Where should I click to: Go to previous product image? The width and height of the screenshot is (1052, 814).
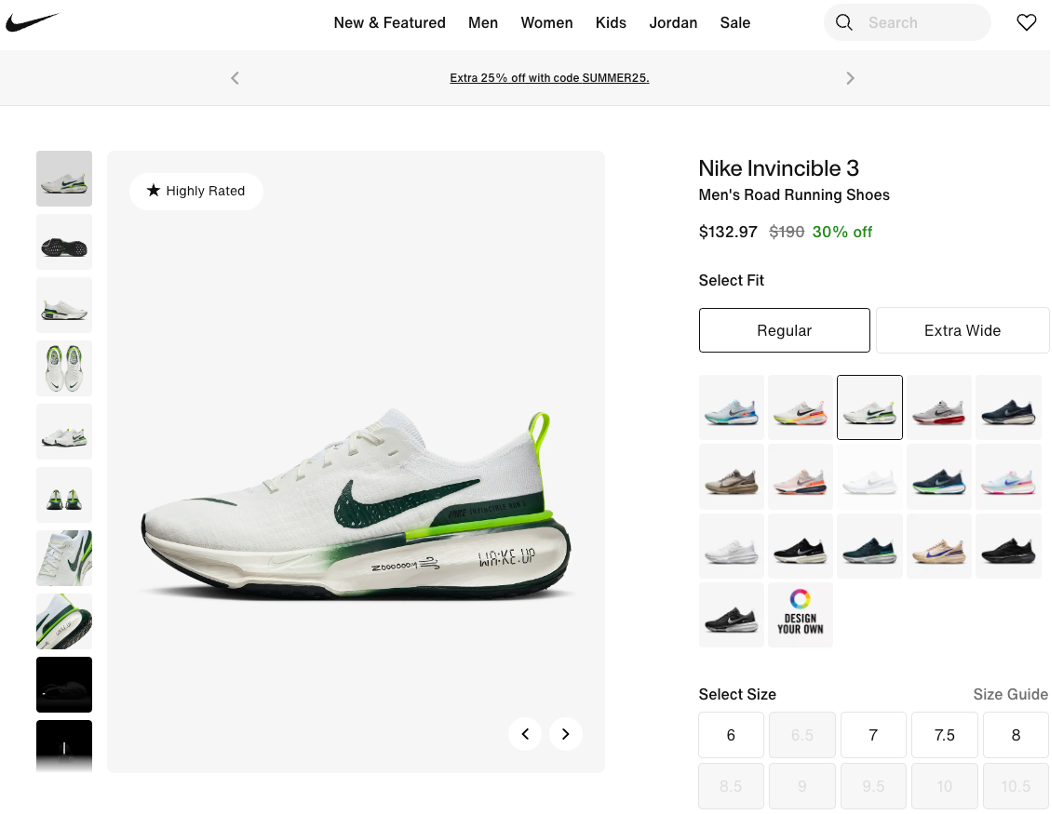coord(525,733)
